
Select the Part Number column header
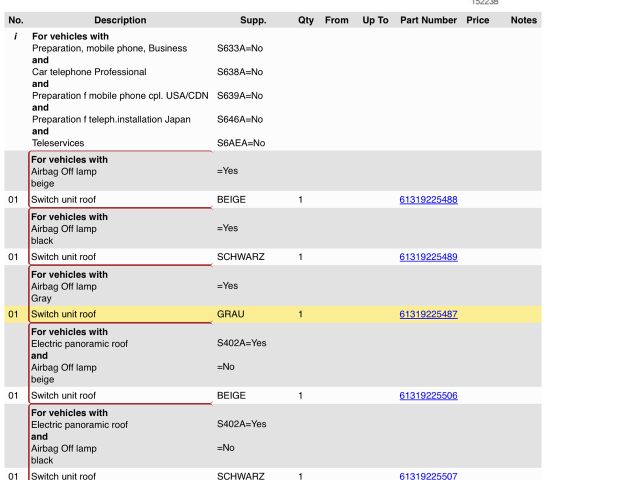click(428, 20)
